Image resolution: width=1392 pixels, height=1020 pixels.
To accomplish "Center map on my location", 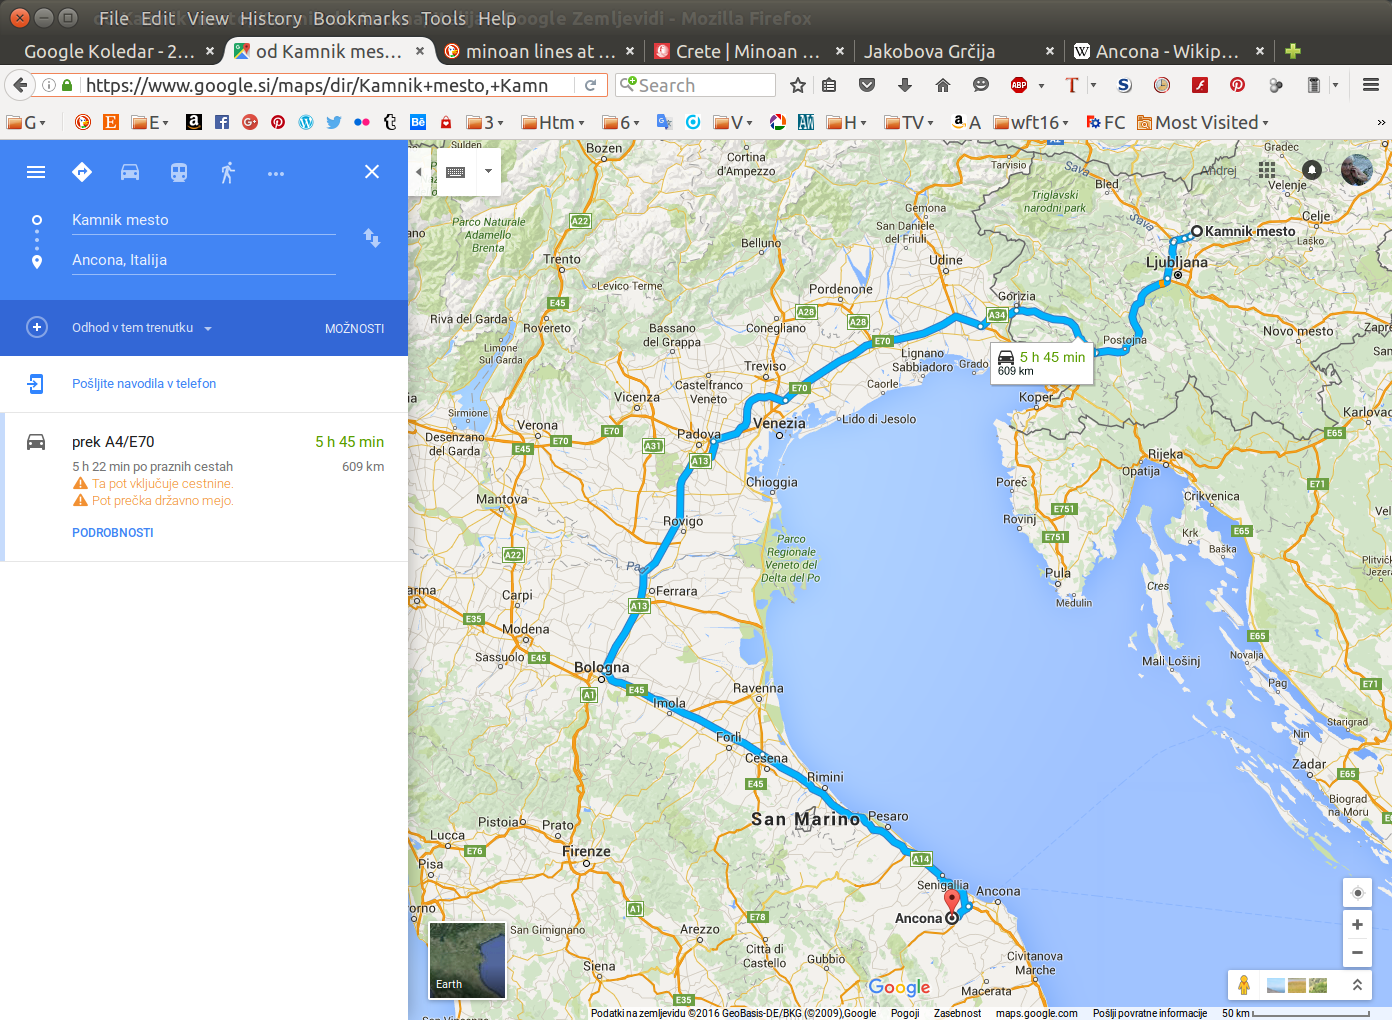I will point(1357,893).
